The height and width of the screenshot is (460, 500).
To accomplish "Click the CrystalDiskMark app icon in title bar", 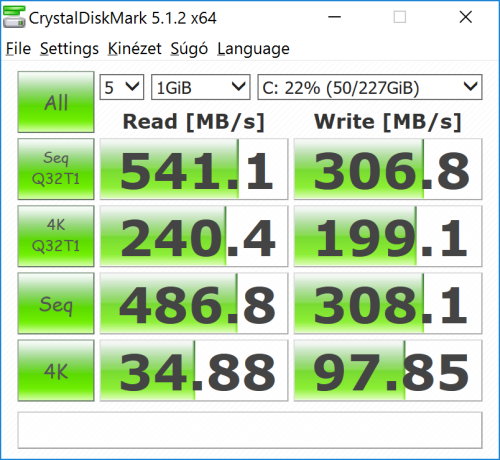I will coord(14,17).
